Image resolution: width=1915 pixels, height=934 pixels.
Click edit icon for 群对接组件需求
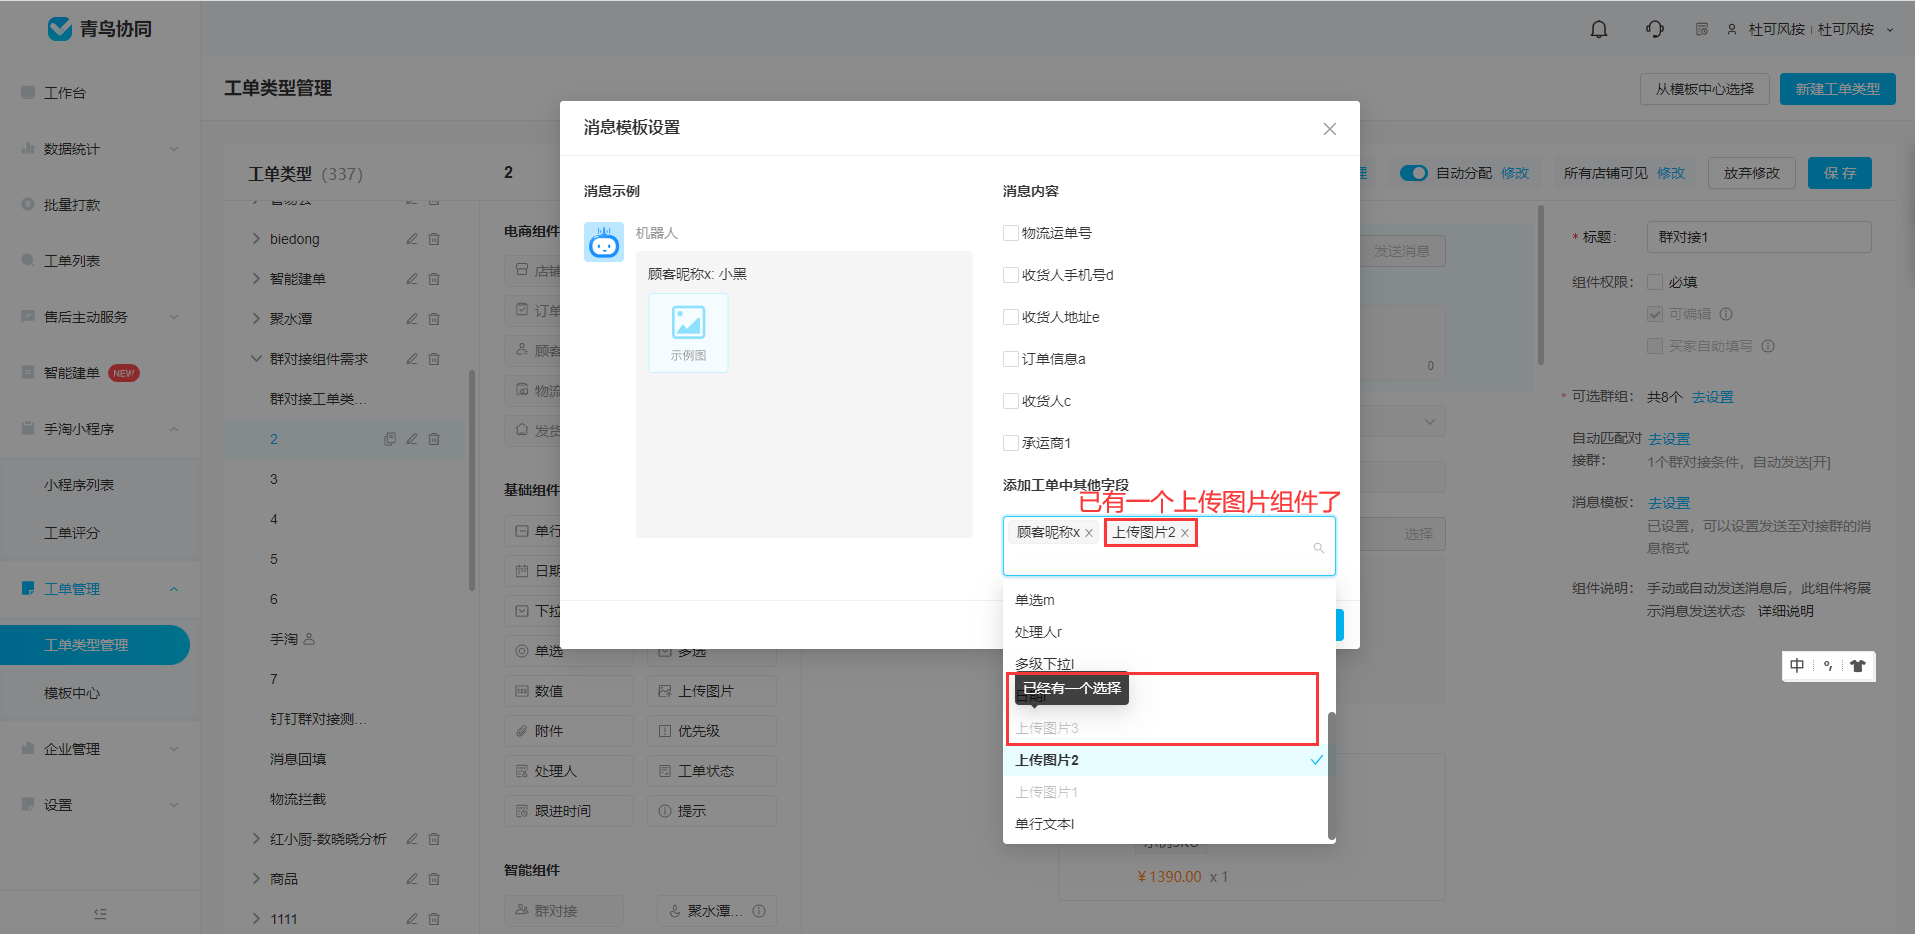coord(412,359)
